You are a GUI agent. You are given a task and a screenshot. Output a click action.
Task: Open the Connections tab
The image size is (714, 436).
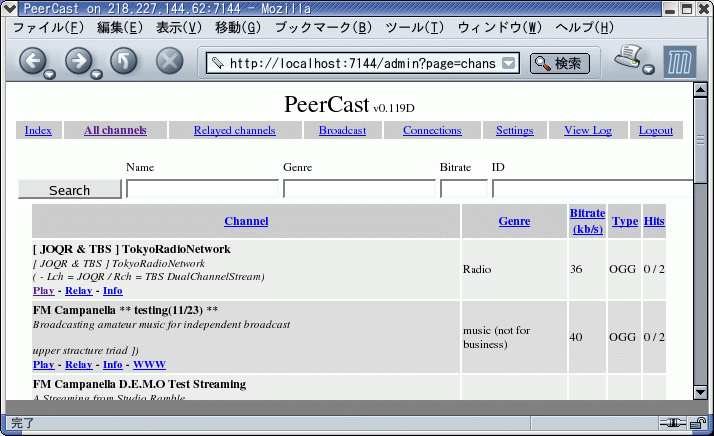(432, 130)
